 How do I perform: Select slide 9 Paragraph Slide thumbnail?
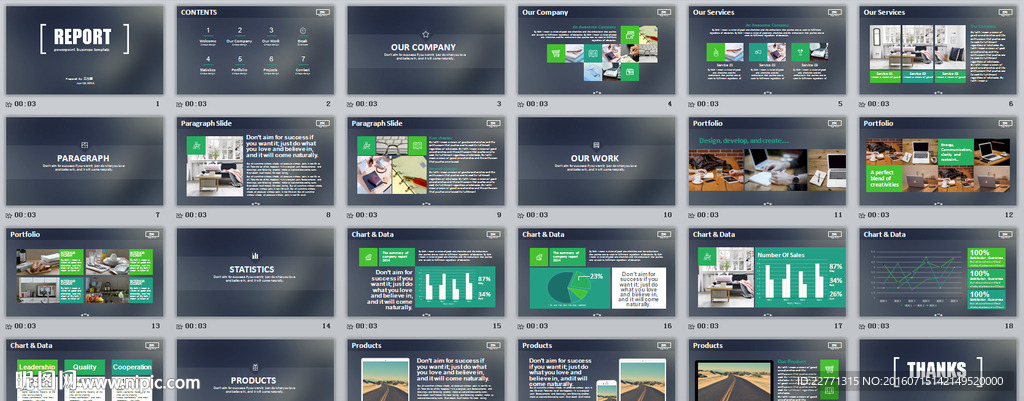[426, 161]
